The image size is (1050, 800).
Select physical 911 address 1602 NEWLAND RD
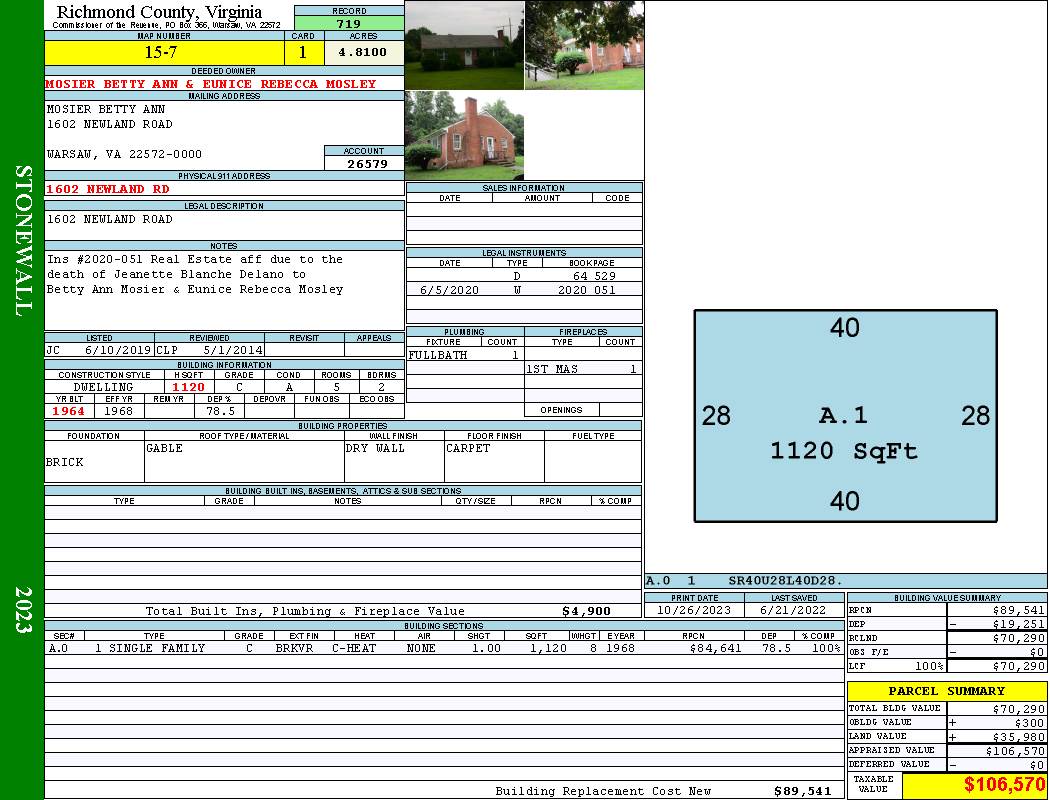pyautogui.click(x=108, y=189)
